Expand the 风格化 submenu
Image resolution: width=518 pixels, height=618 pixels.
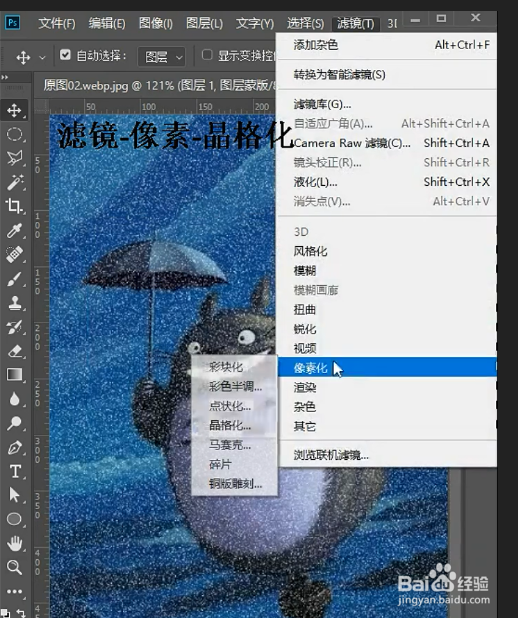tap(387, 251)
